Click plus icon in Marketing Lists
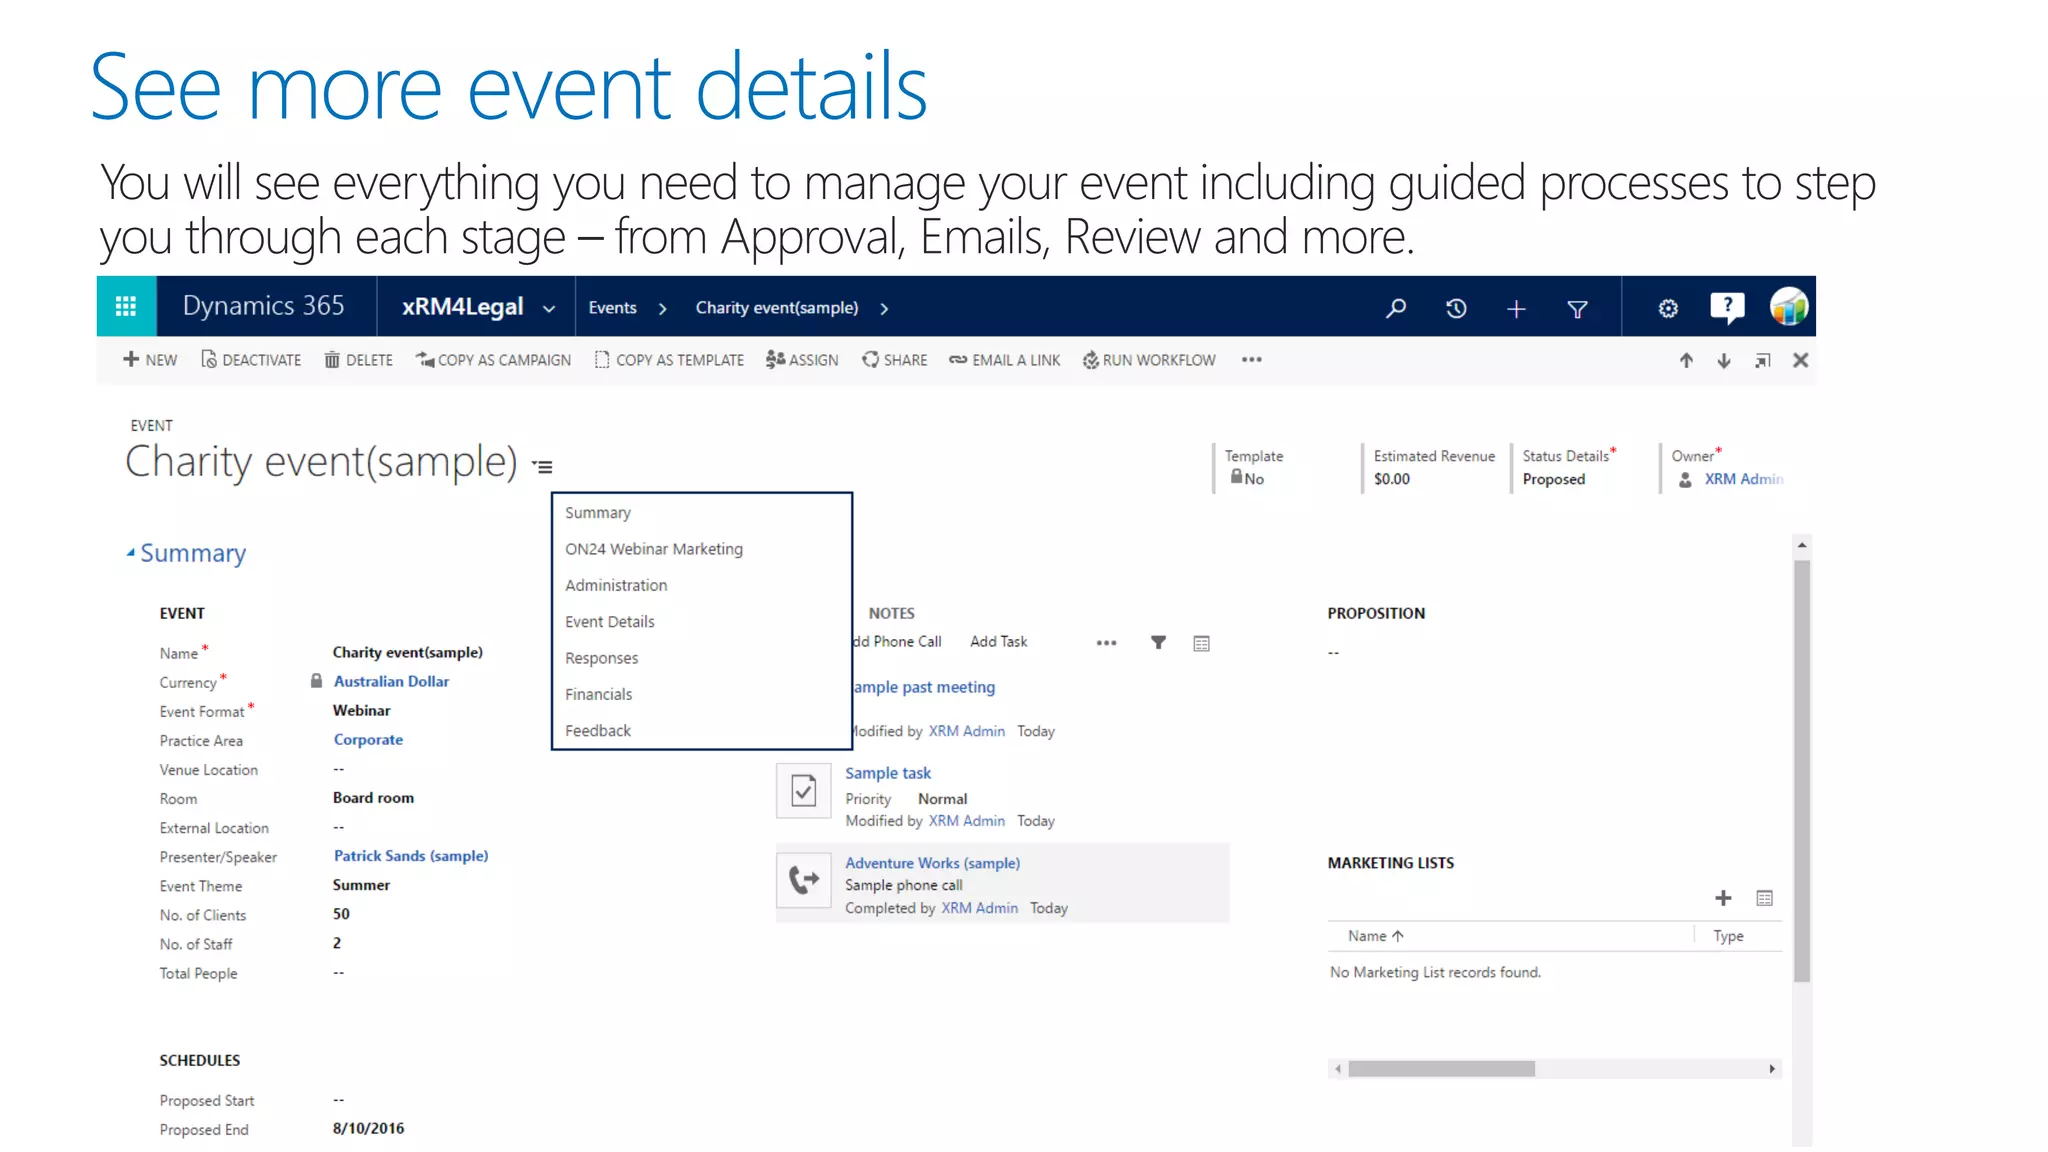The height and width of the screenshot is (1152, 2048). pyautogui.click(x=1723, y=898)
